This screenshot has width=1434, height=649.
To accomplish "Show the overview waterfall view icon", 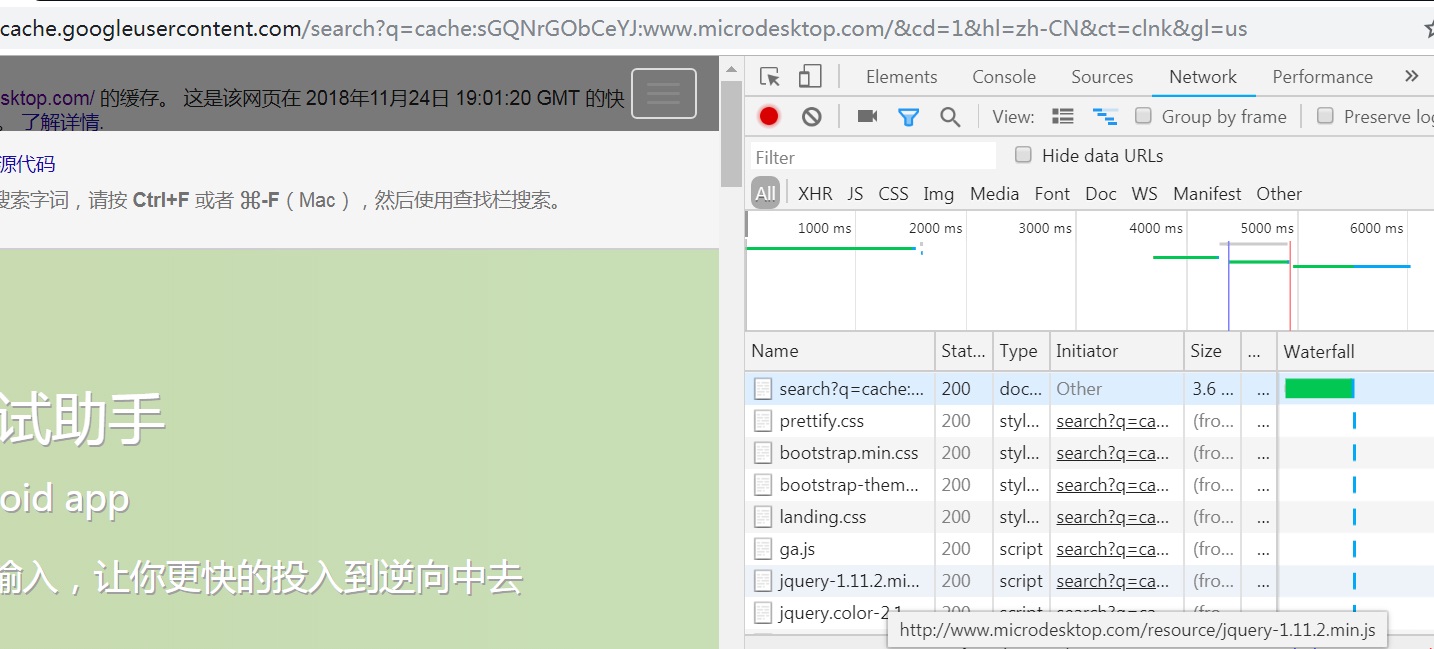I will pyautogui.click(x=1104, y=117).
